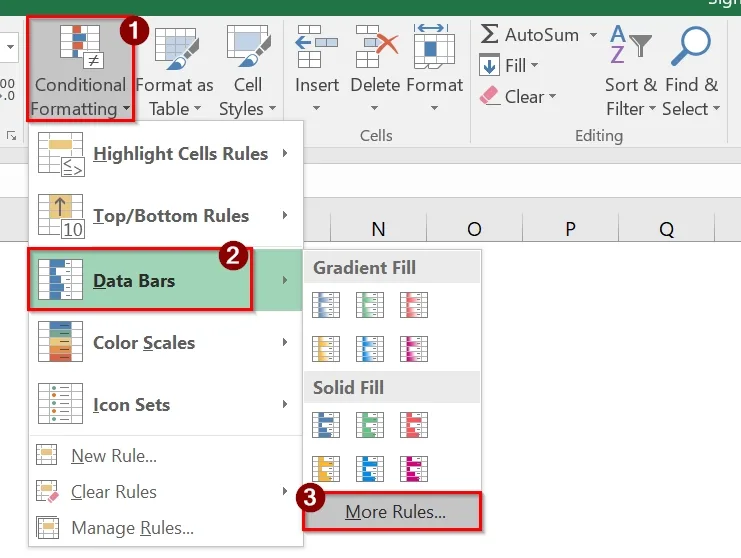This screenshot has height=558, width=741.
Task: Select column N header
Action: pos(378,229)
